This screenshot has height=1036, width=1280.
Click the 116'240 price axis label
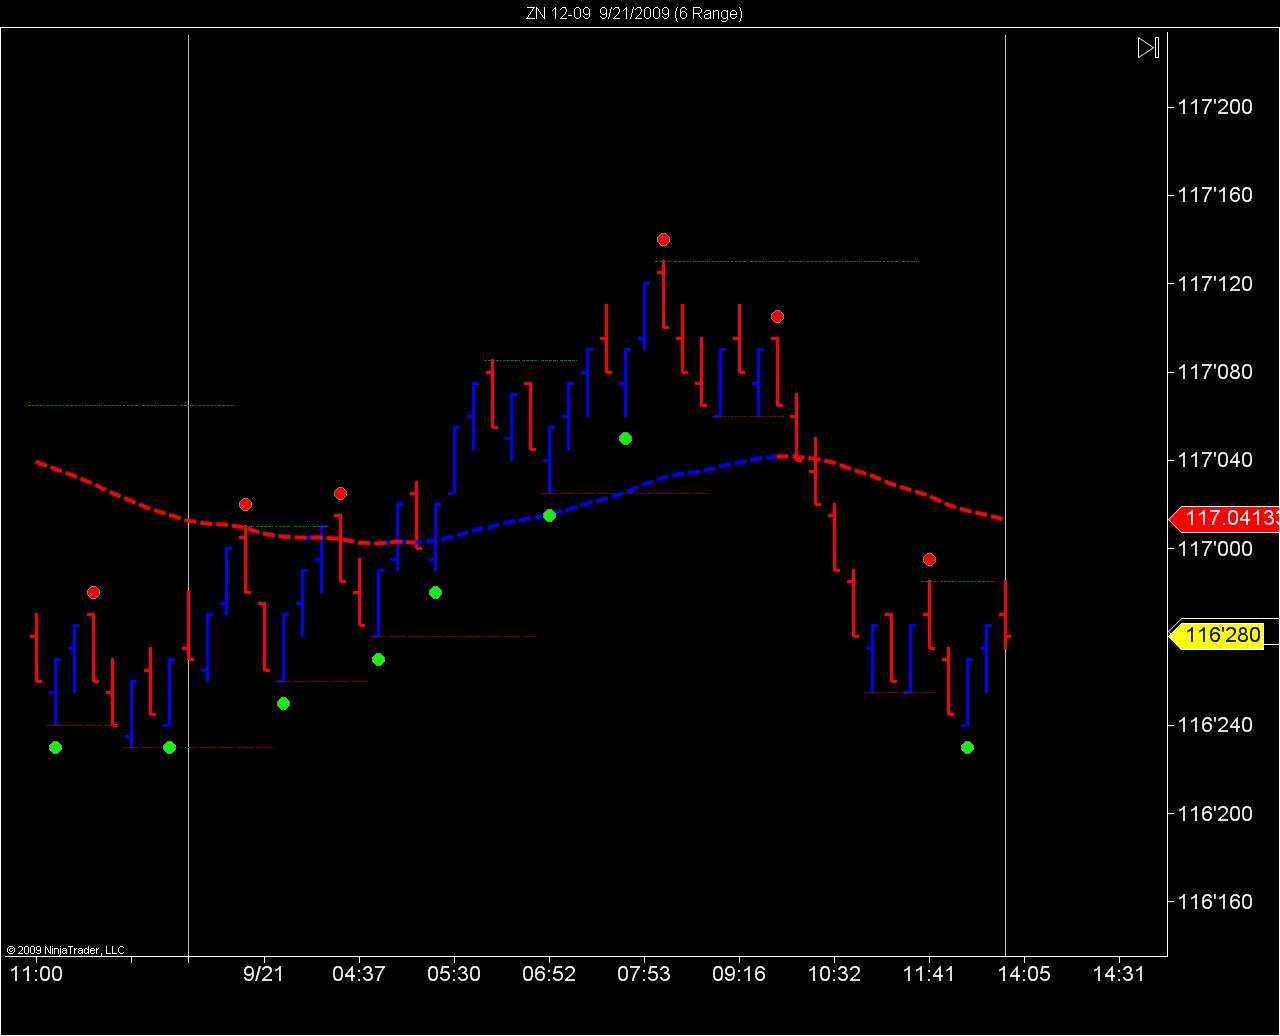(1215, 725)
